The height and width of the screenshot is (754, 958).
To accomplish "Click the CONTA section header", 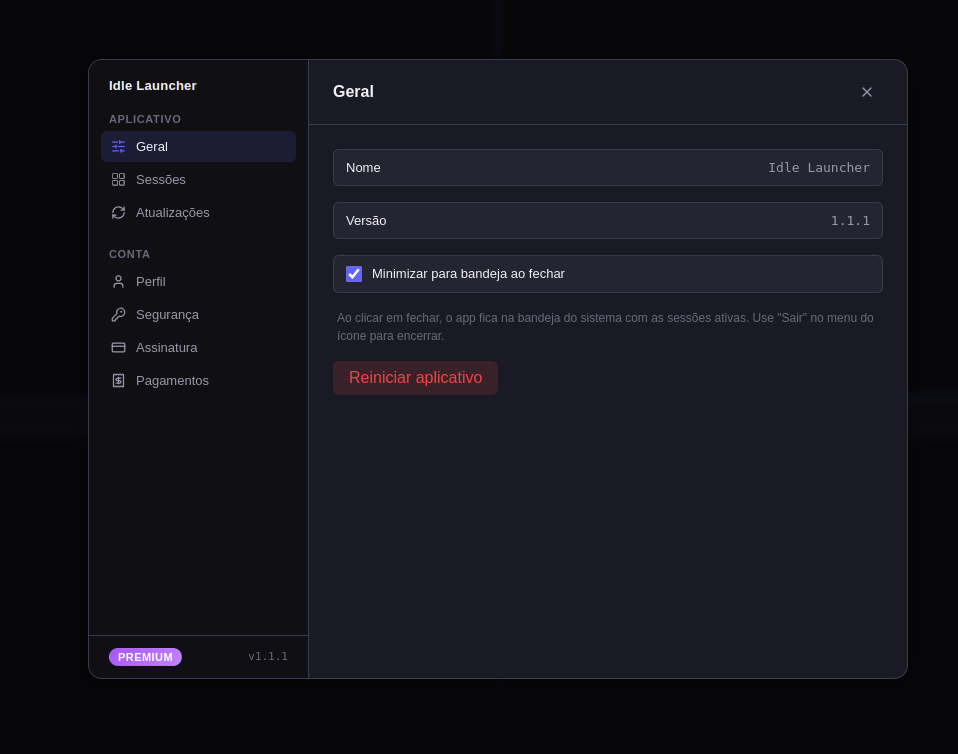I will [x=130, y=254].
